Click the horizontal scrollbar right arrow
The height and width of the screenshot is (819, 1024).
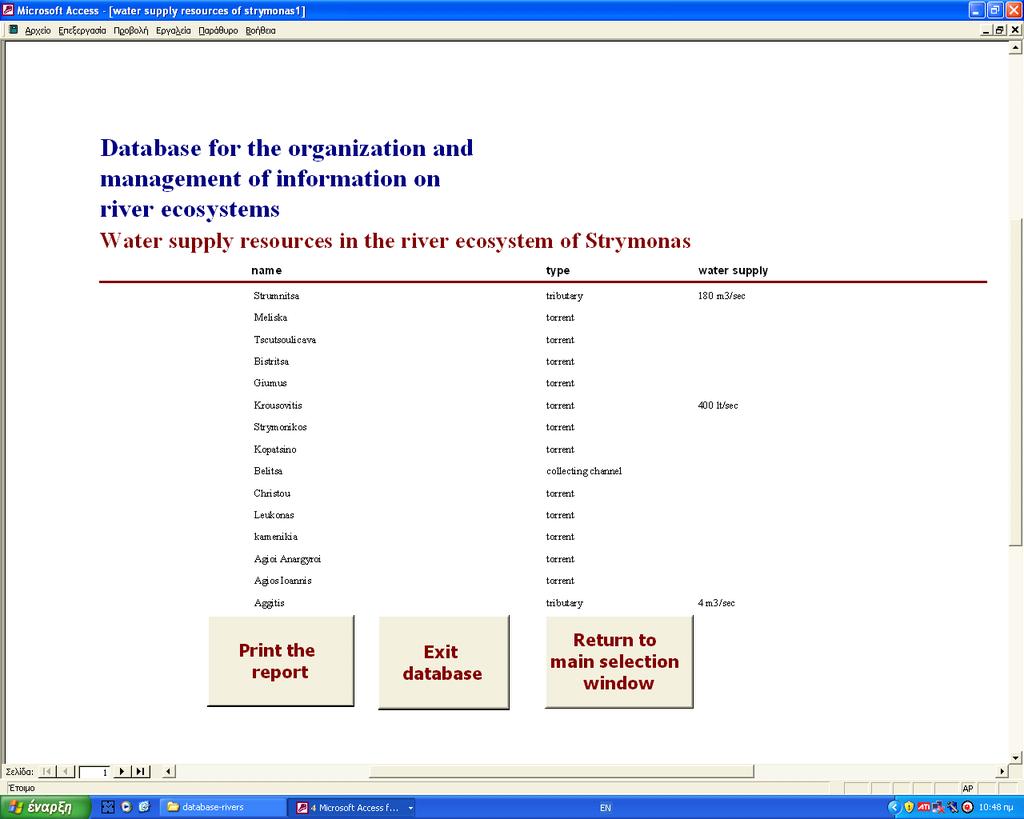[1002, 771]
